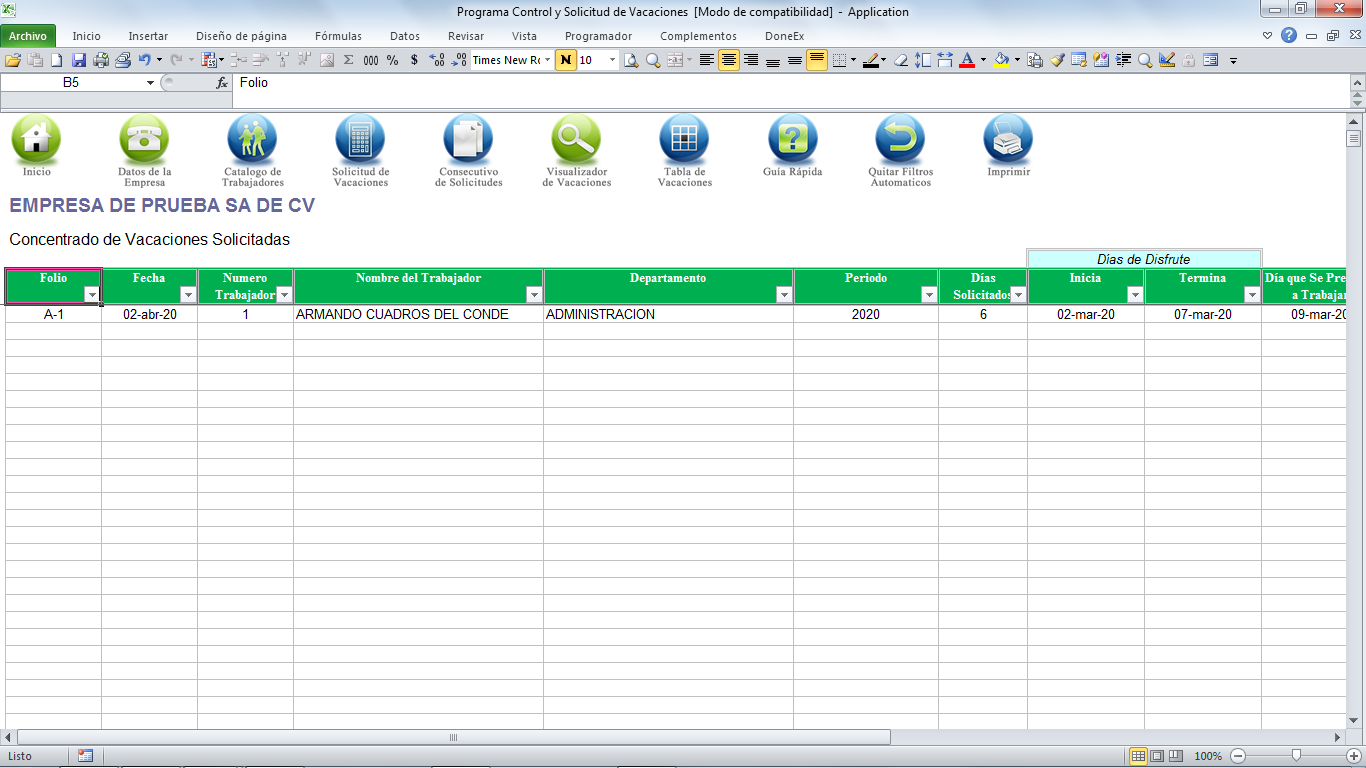Click the macro record status bar icon
This screenshot has width=1366, height=768.
[x=85, y=756]
